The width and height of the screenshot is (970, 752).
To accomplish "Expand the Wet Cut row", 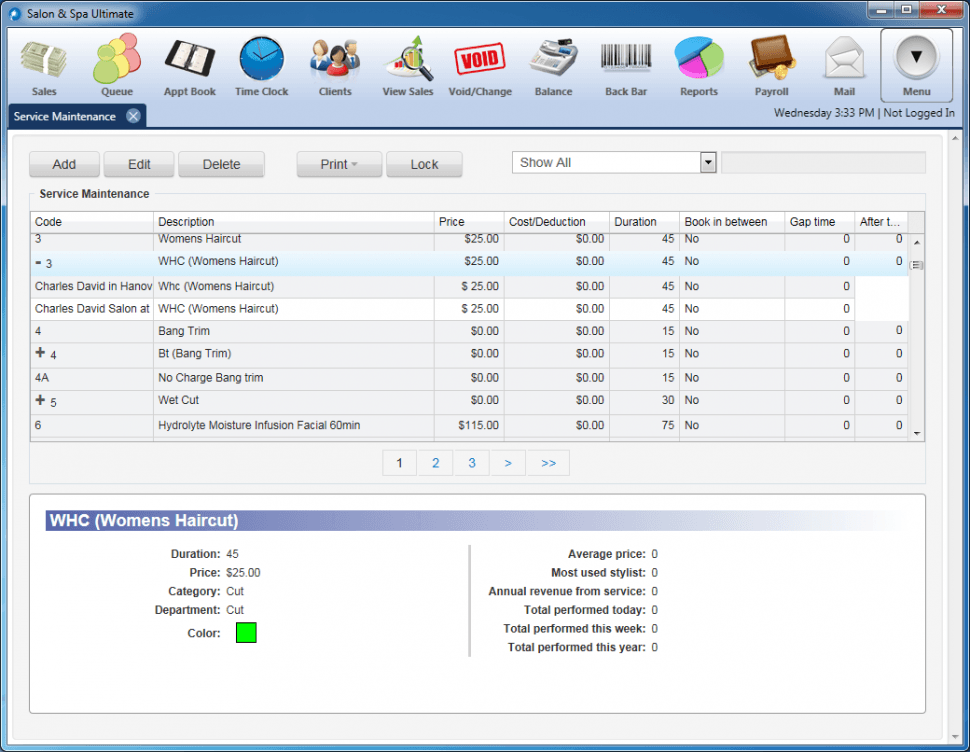I will [x=41, y=400].
